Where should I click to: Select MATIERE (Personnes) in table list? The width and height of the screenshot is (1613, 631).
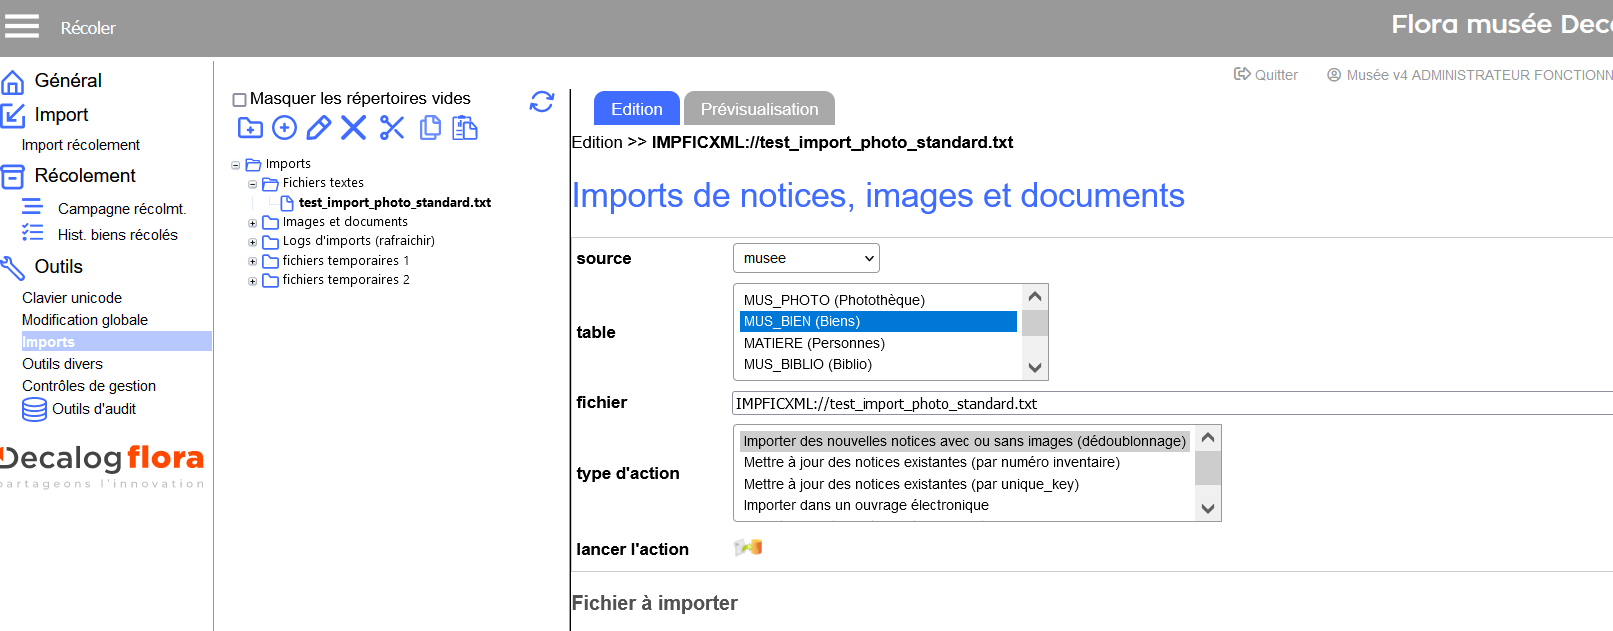(x=814, y=343)
